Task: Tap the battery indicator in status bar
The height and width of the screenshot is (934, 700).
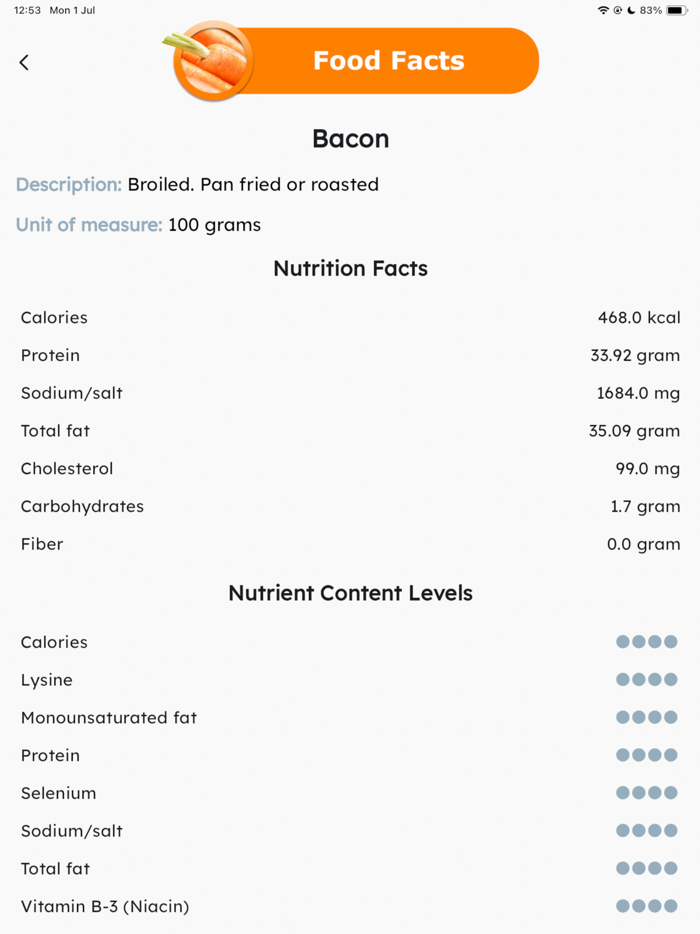Action: 675,10
